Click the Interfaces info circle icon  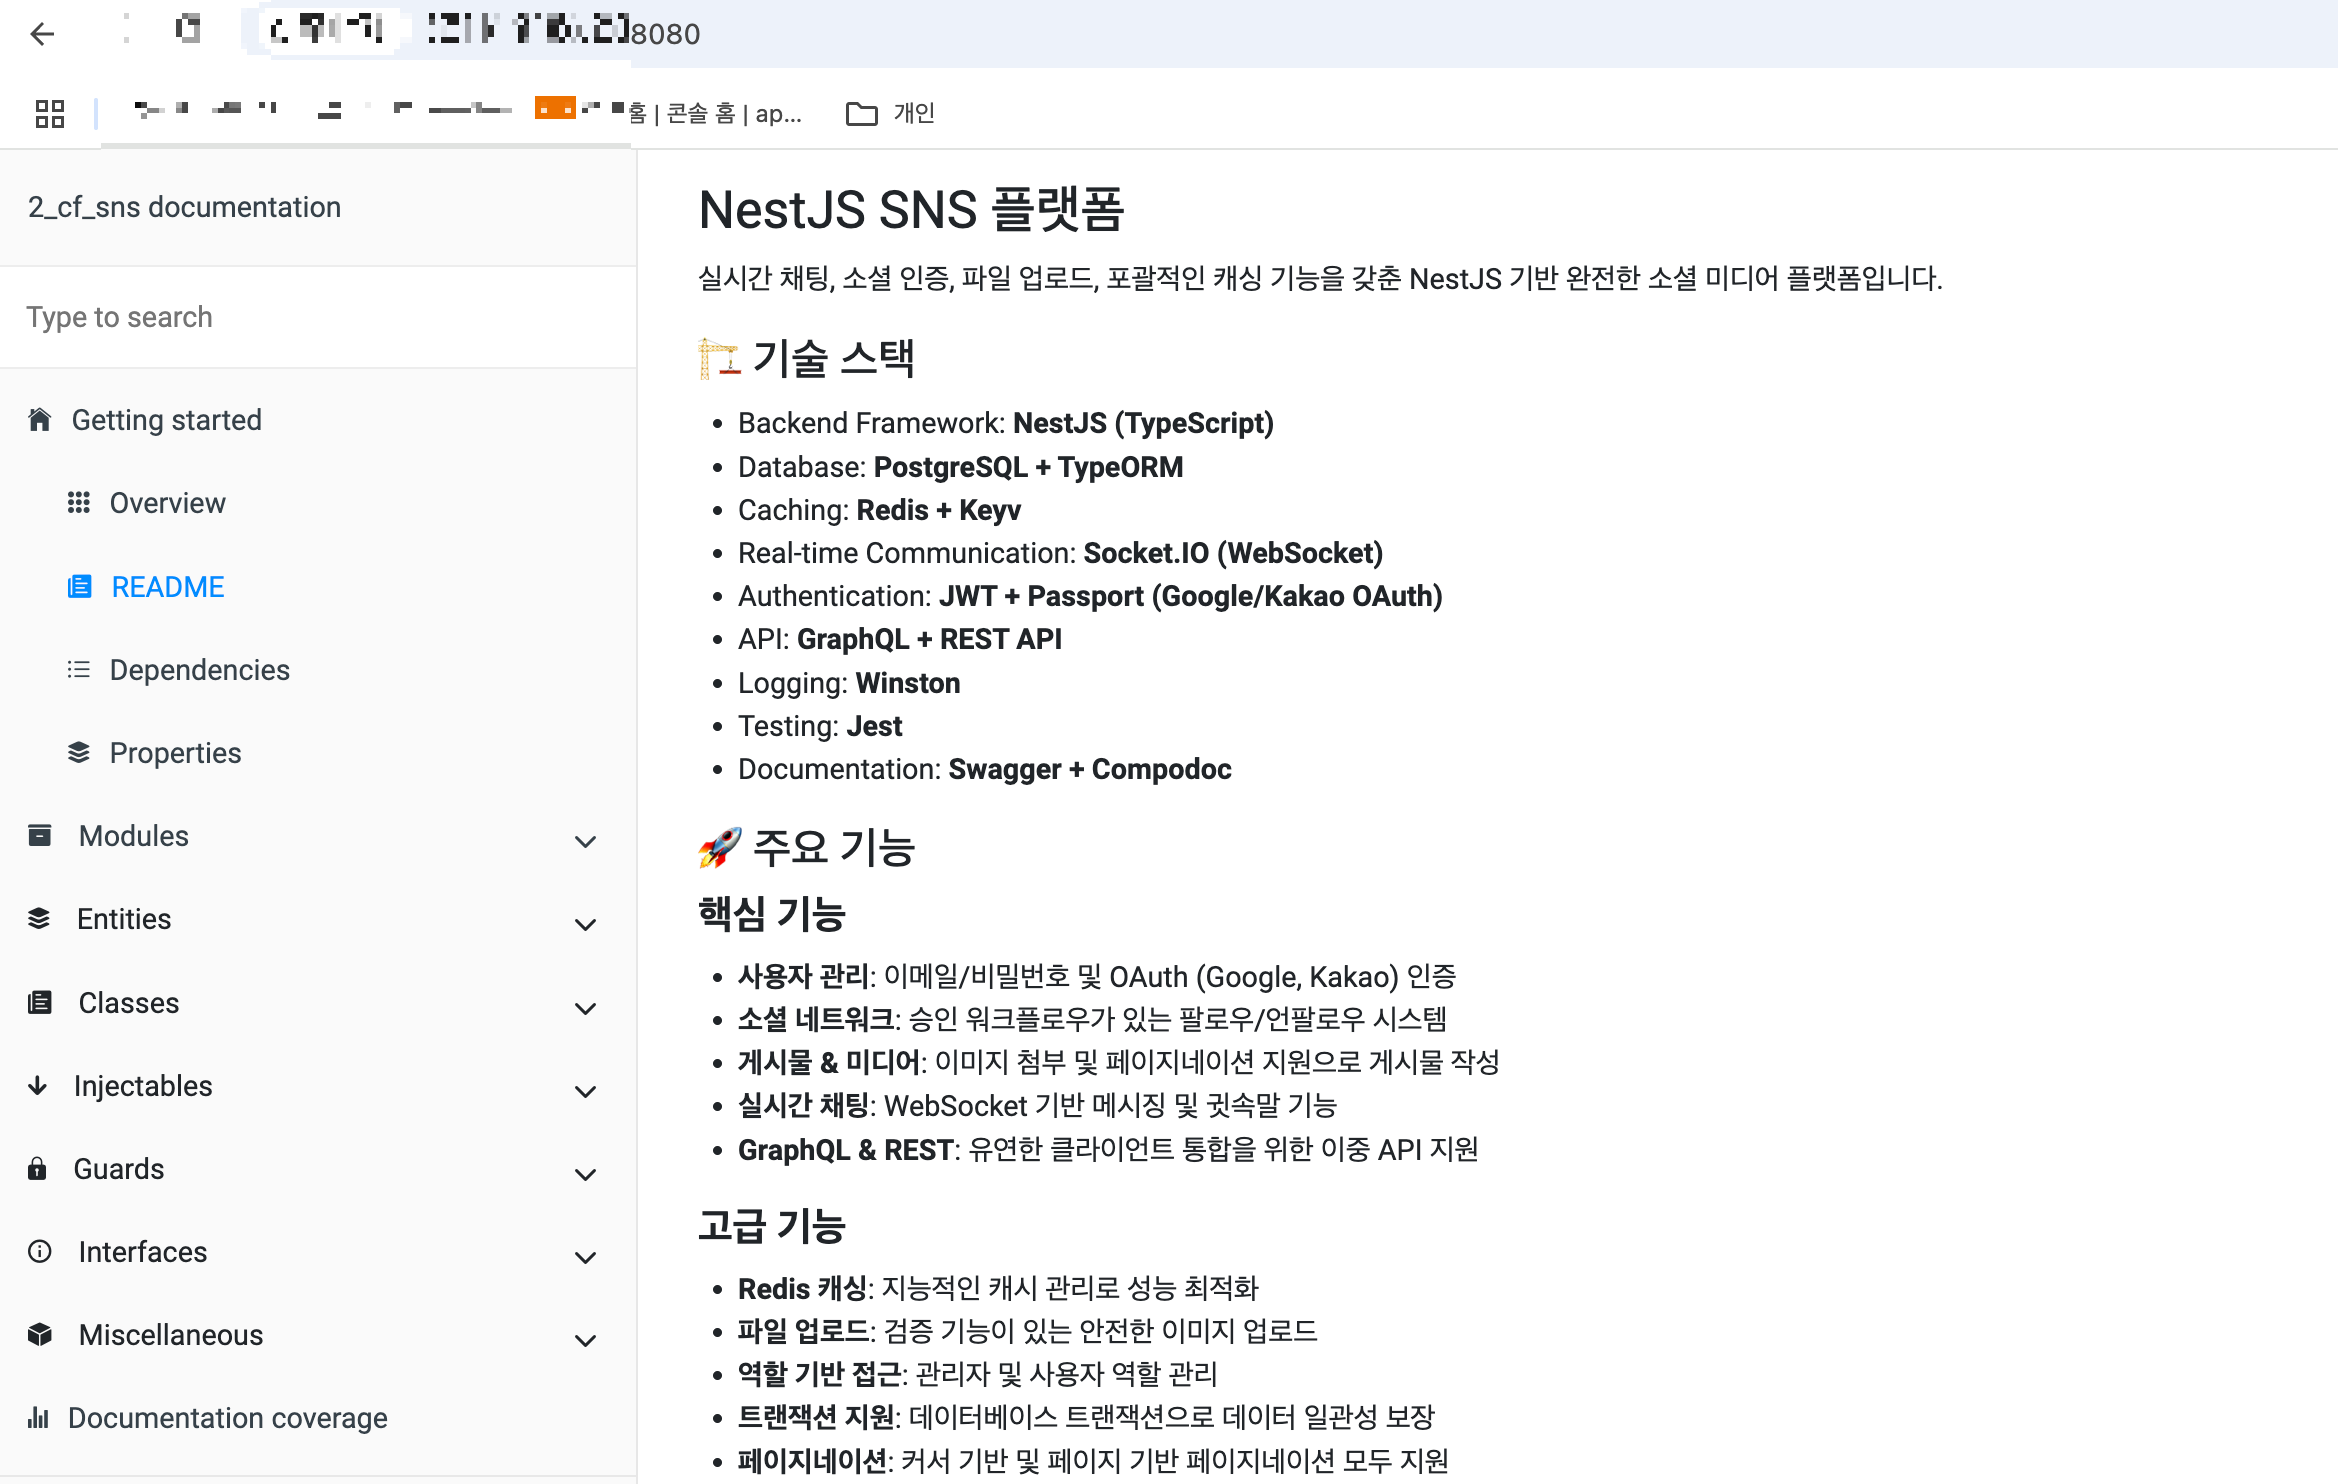tap(40, 1252)
